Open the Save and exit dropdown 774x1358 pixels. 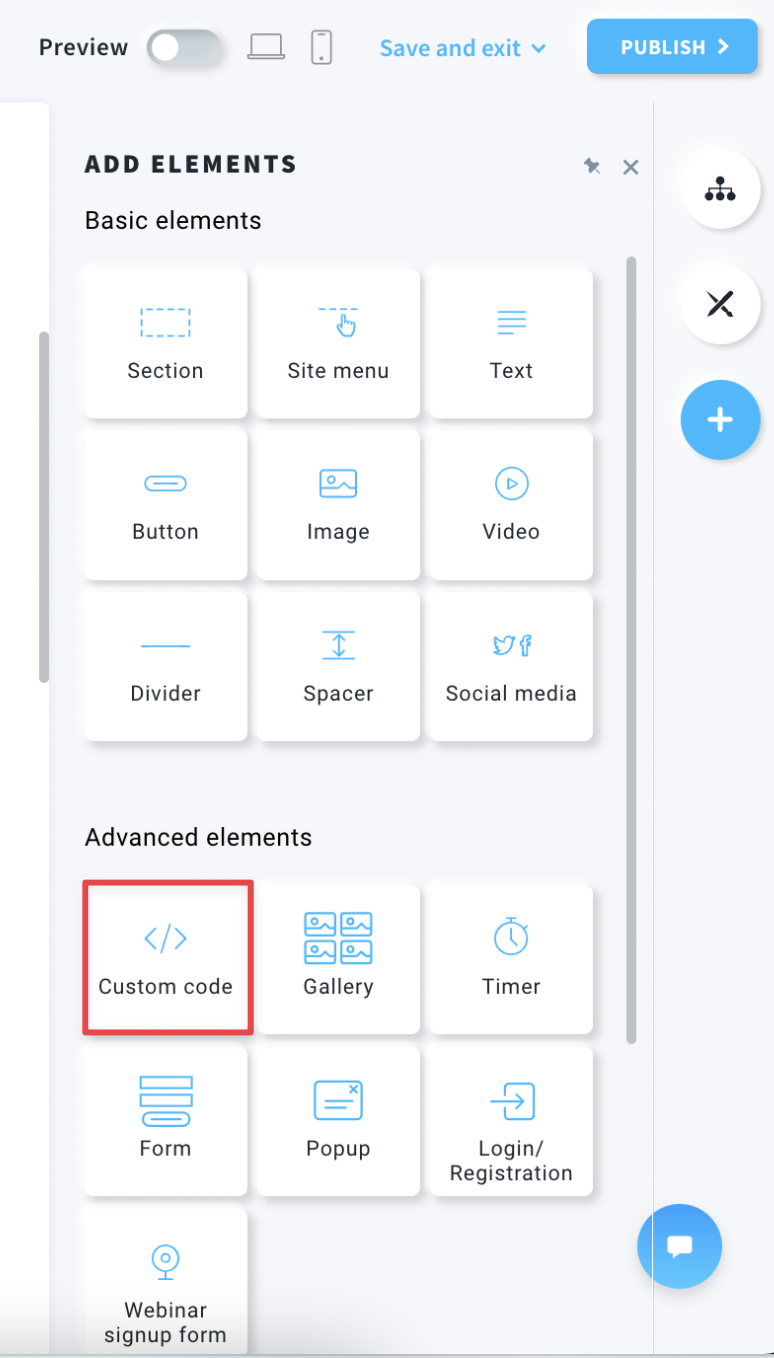pyautogui.click(x=463, y=48)
